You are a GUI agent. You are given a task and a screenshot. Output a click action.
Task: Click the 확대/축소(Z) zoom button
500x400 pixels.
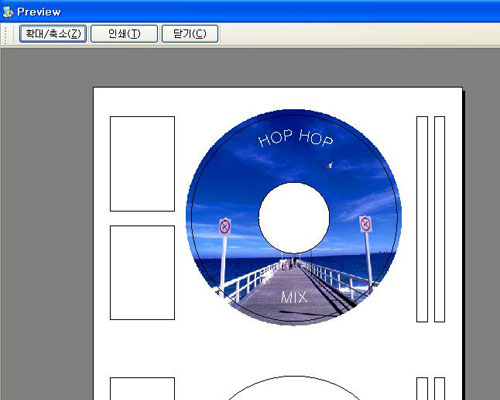[x=53, y=34]
